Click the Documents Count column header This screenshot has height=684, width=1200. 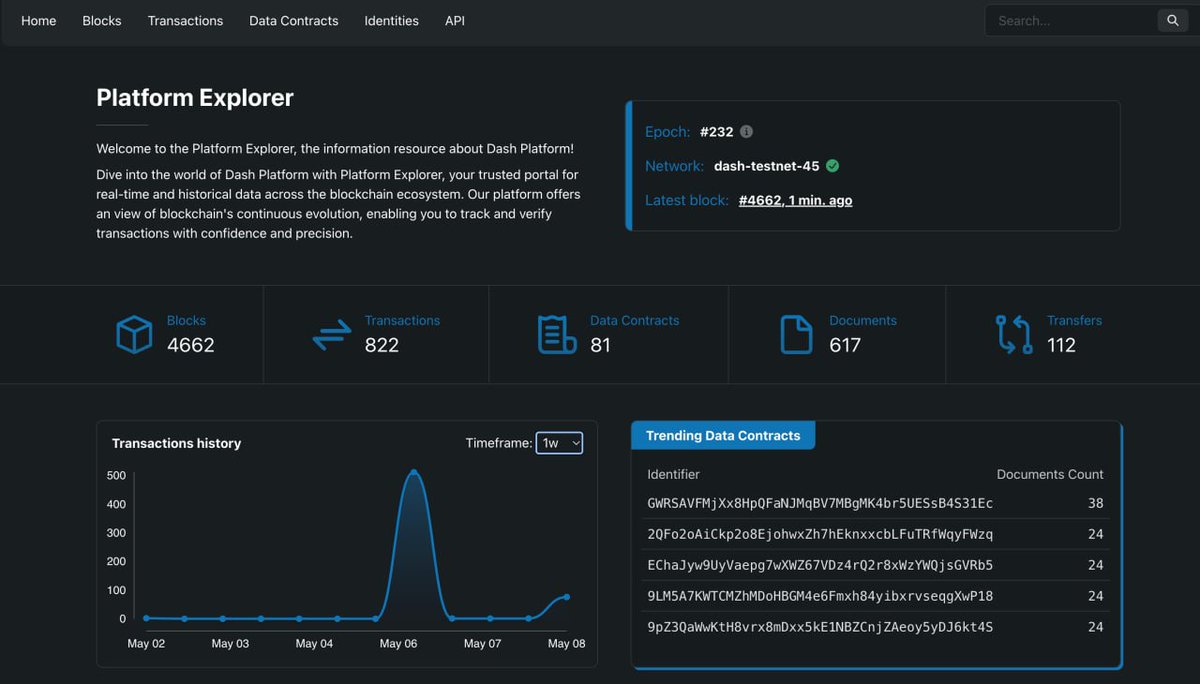[1050, 474]
